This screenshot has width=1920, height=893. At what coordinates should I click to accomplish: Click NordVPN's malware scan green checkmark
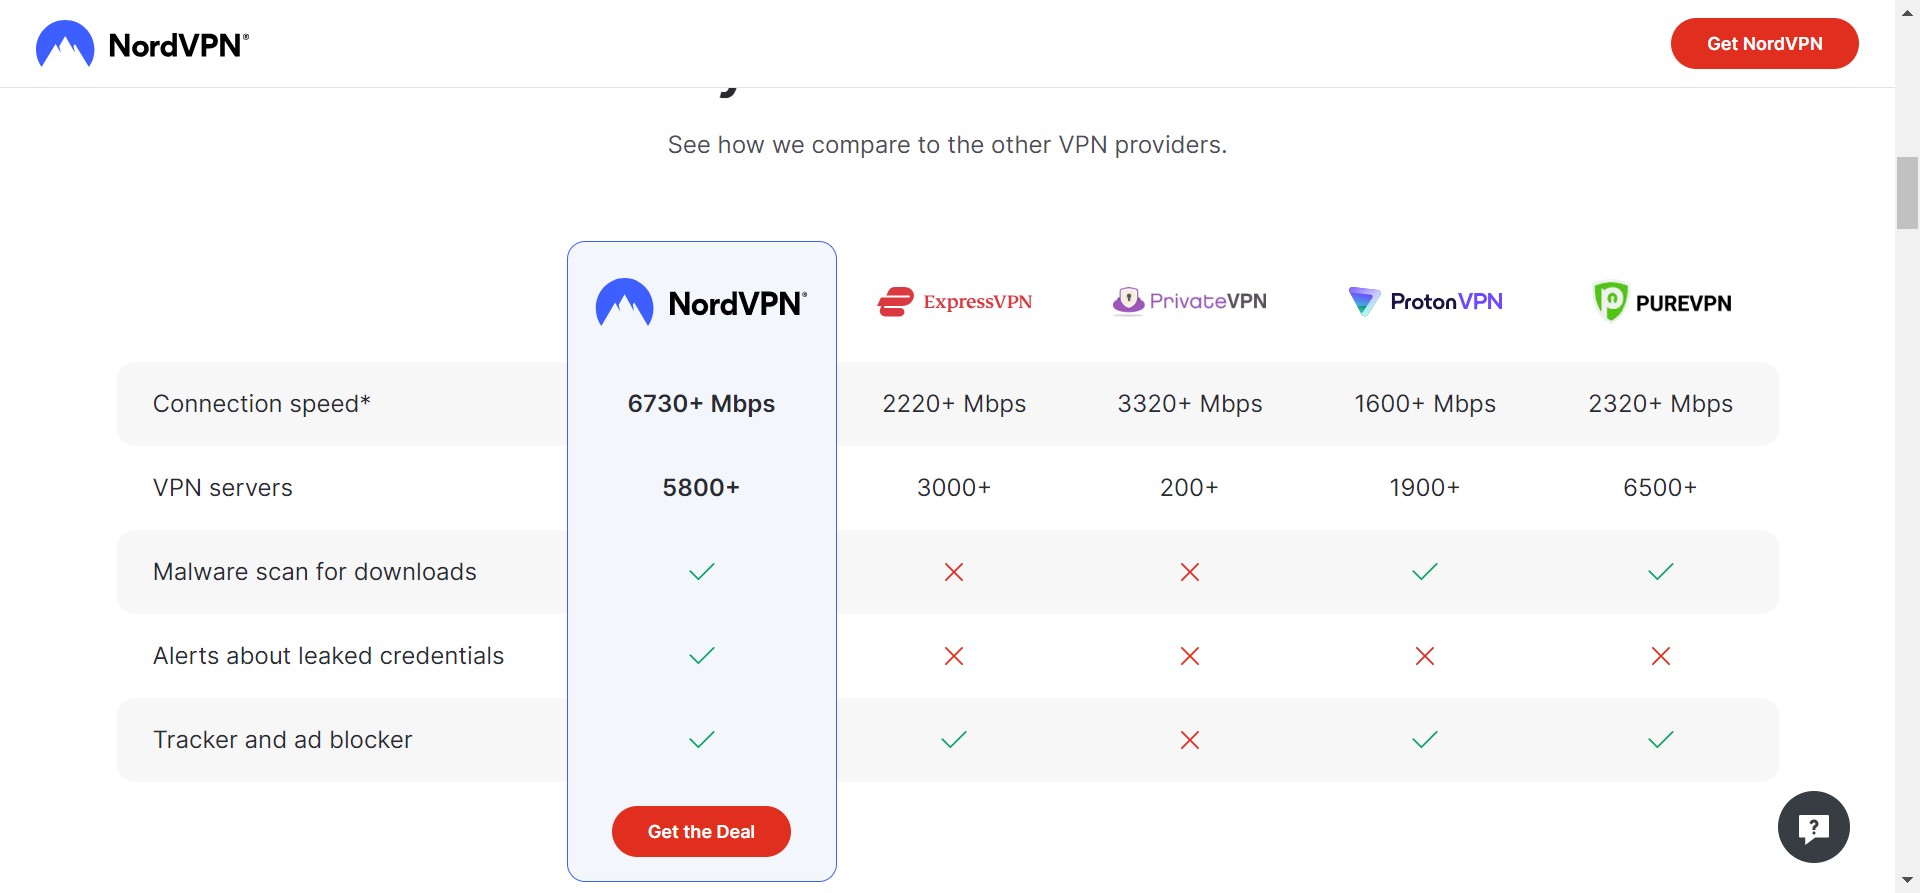point(702,572)
